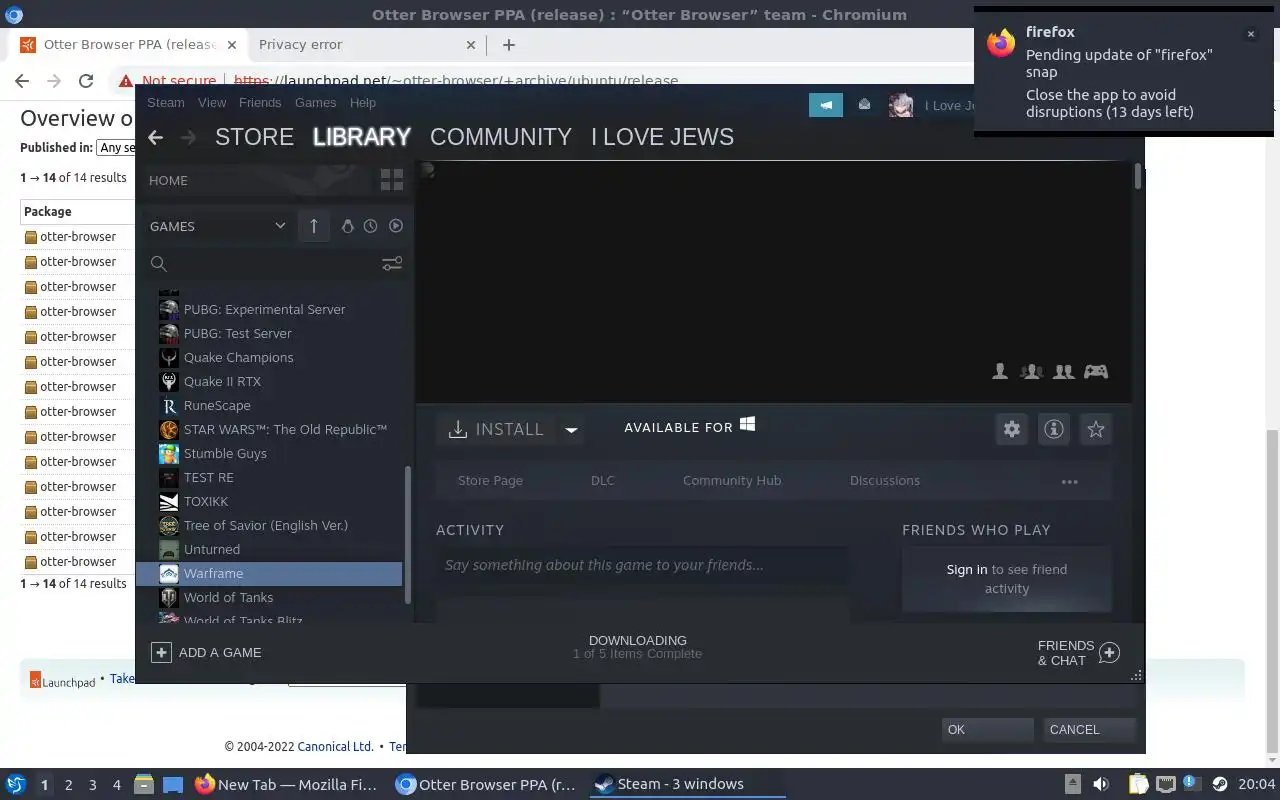The width and height of the screenshot is (1280, 800).
Task: Open advanced library filter sliders icon
Action: (x=392, y=263)
